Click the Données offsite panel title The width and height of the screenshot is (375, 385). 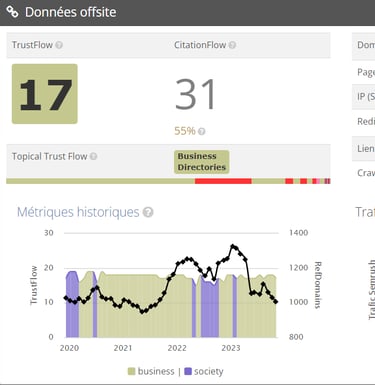coord(71,12)
